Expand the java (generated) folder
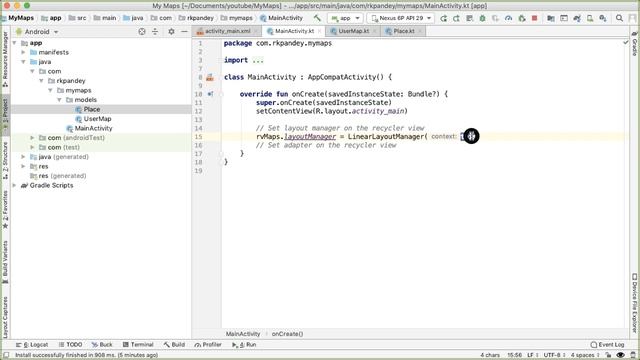Screen dimensions: 640x360 click(x=24, y=157)
